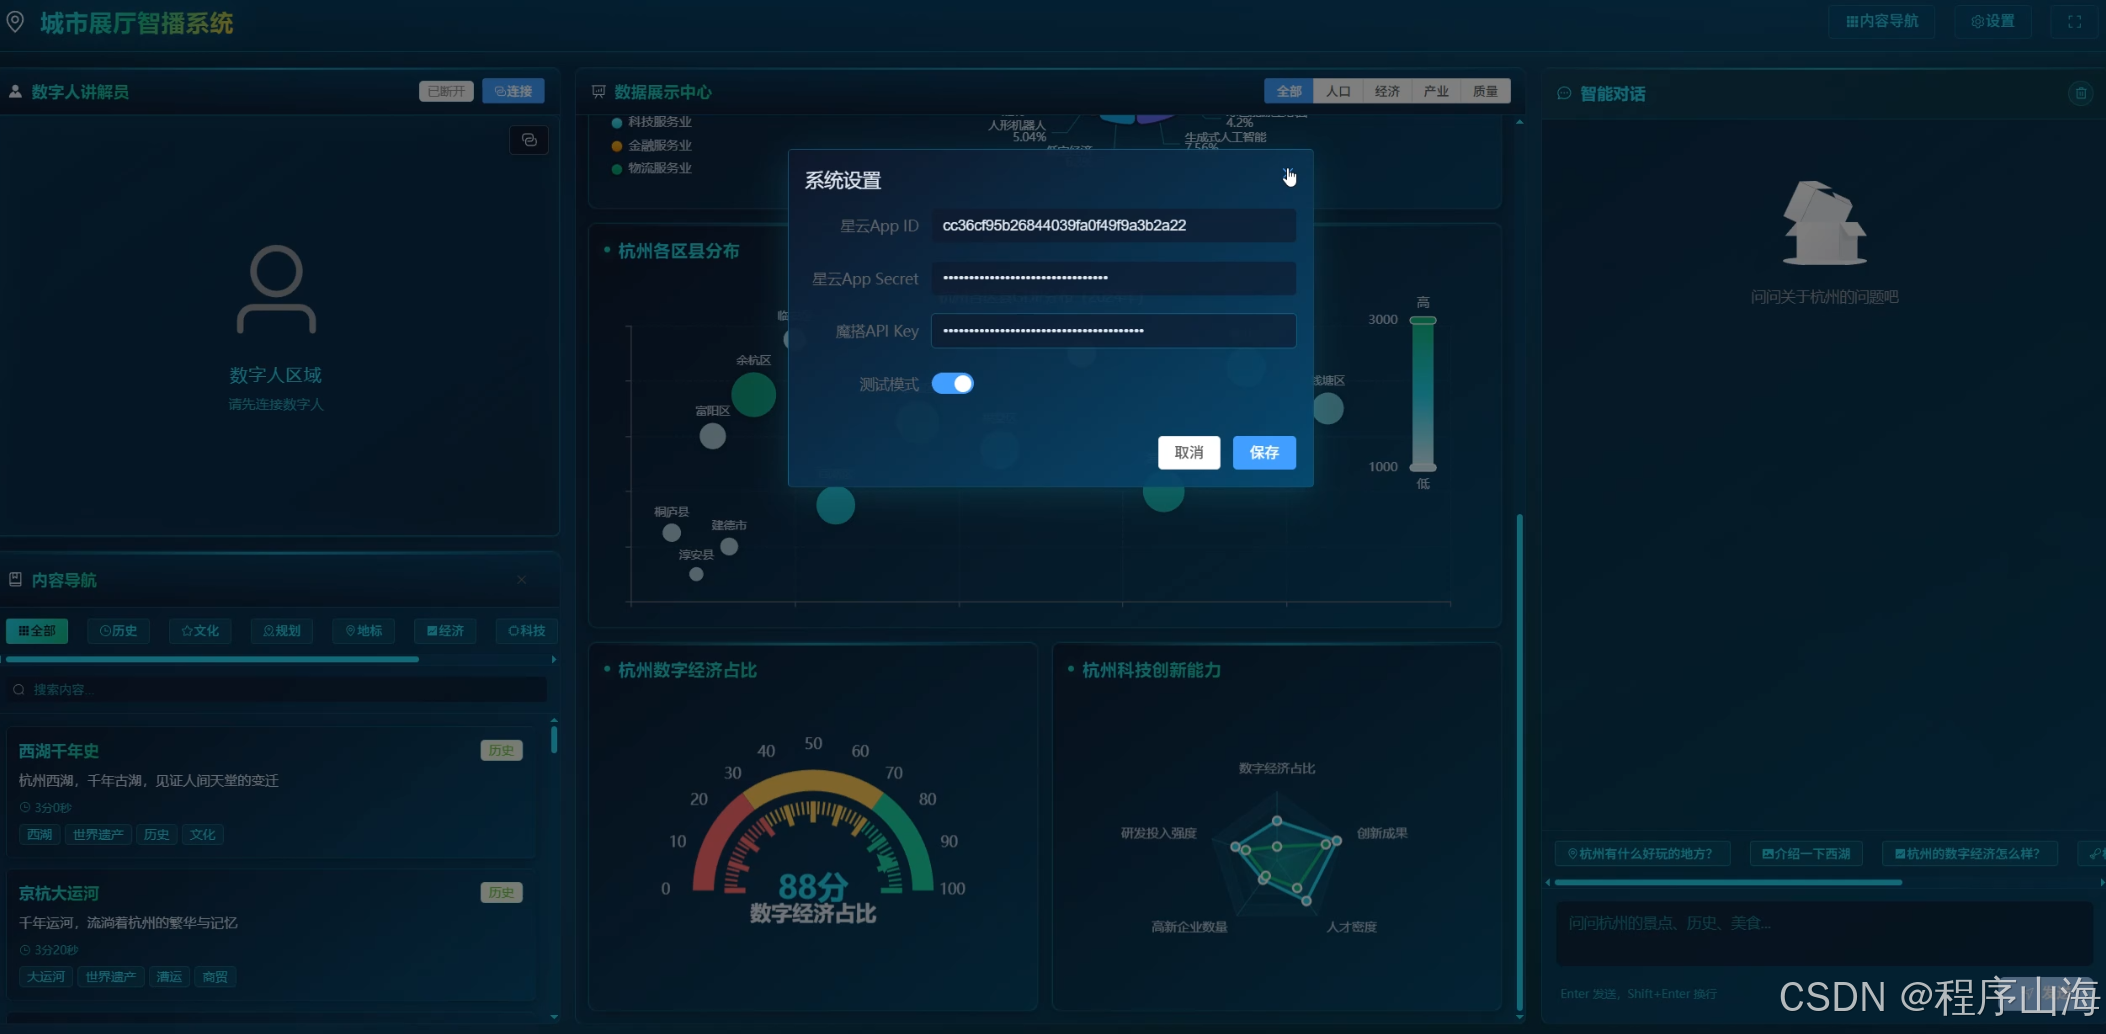
Task: Click the category tabs horizontal scrollbar
Action: point(212,660)
